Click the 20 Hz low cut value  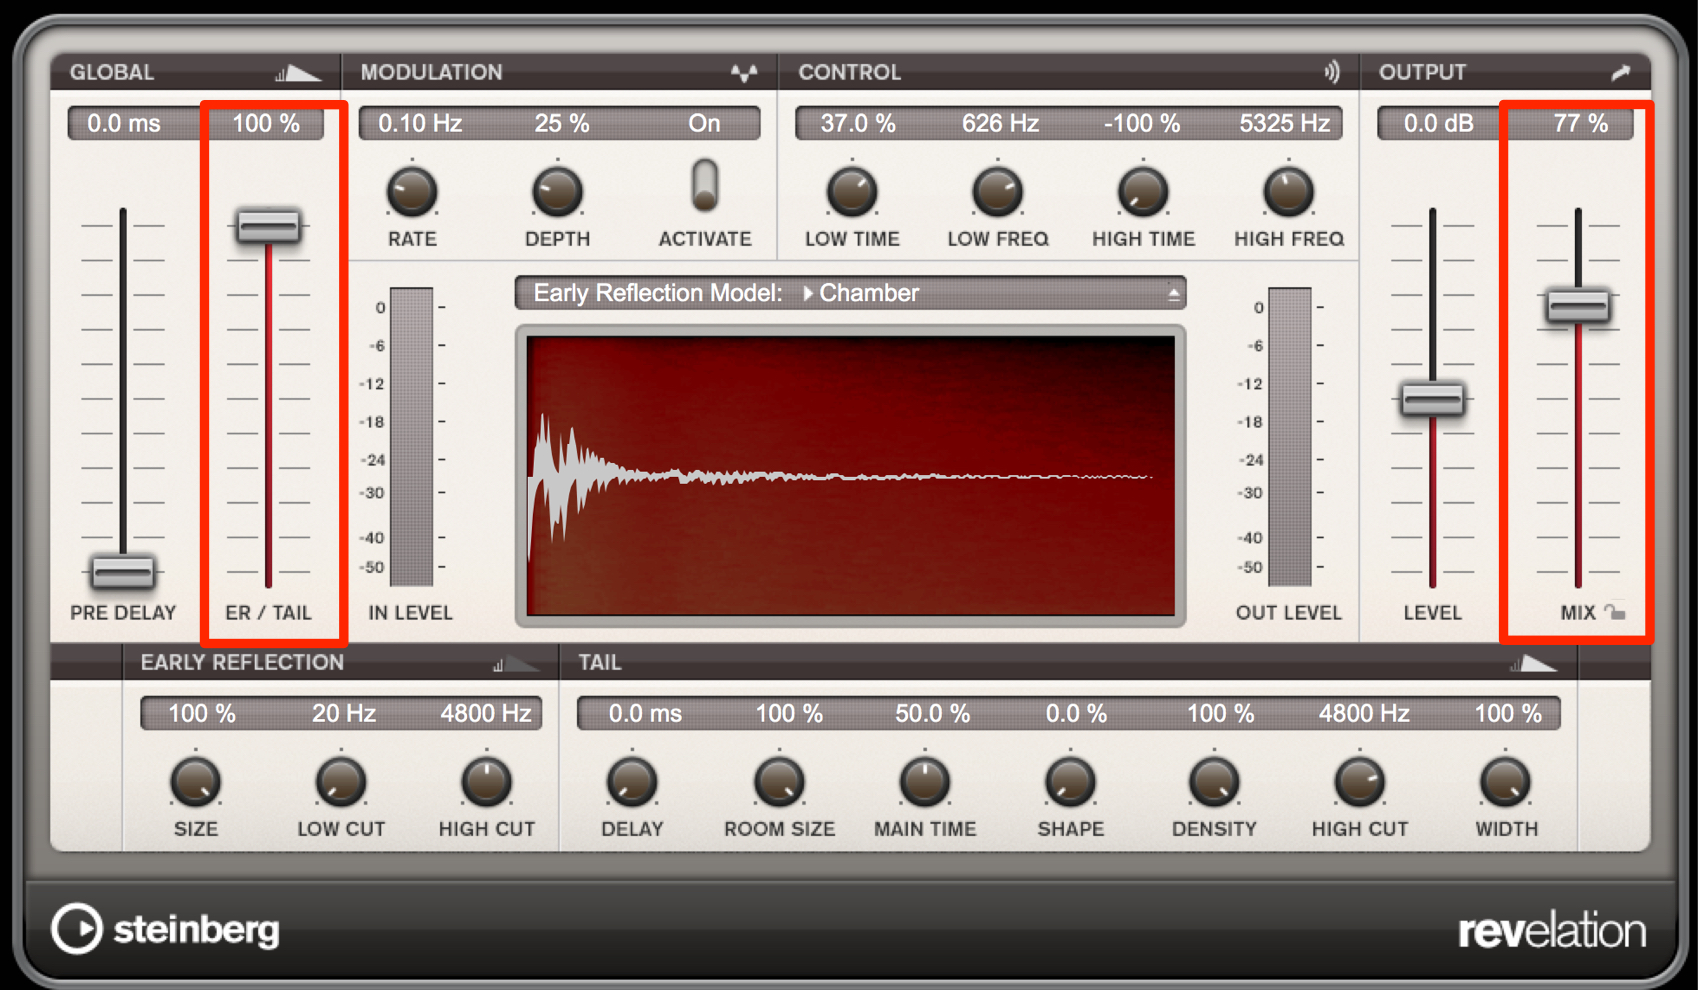pos(344,713)
